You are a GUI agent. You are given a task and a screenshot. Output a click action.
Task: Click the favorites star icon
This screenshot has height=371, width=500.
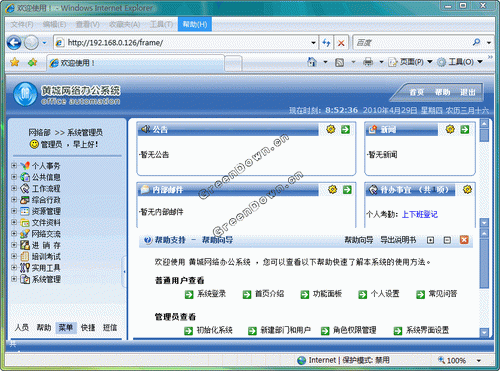[15, 62]
